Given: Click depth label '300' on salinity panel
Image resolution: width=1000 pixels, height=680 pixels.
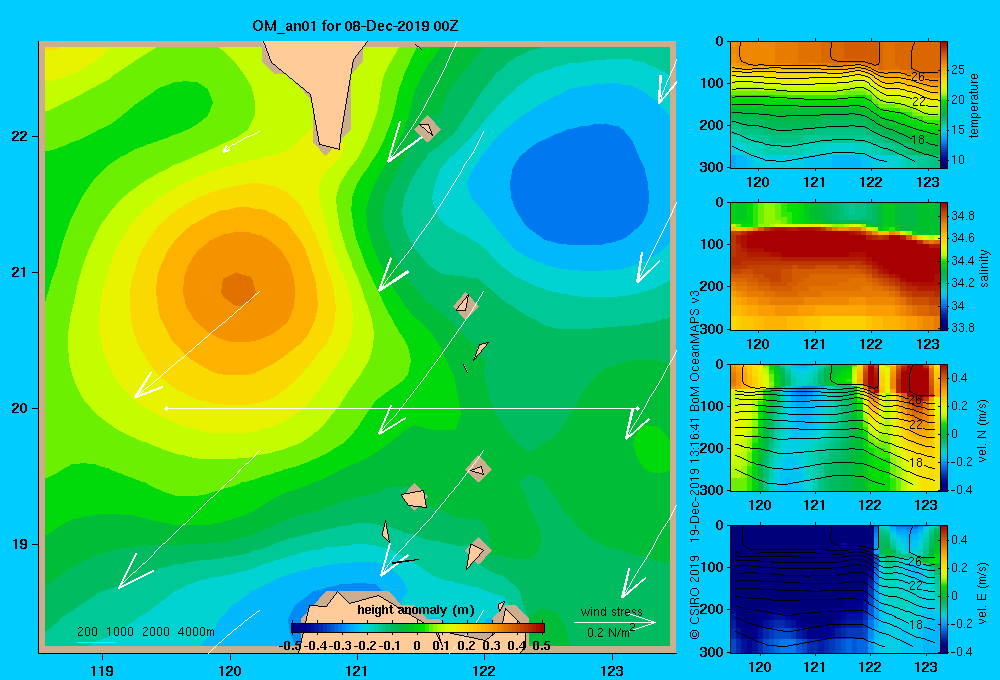Looking at the screenshot, I should tap(712, 329).
